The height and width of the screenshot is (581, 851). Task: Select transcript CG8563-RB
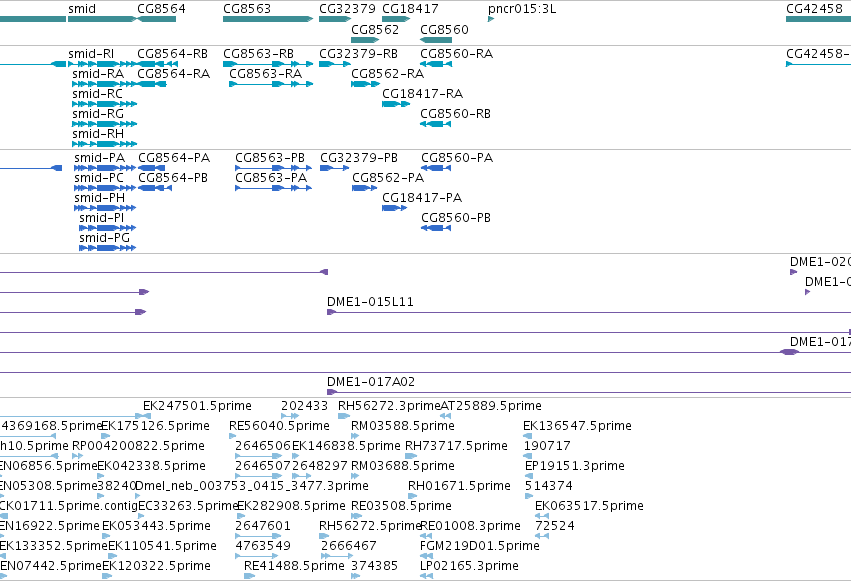[258, 54]
